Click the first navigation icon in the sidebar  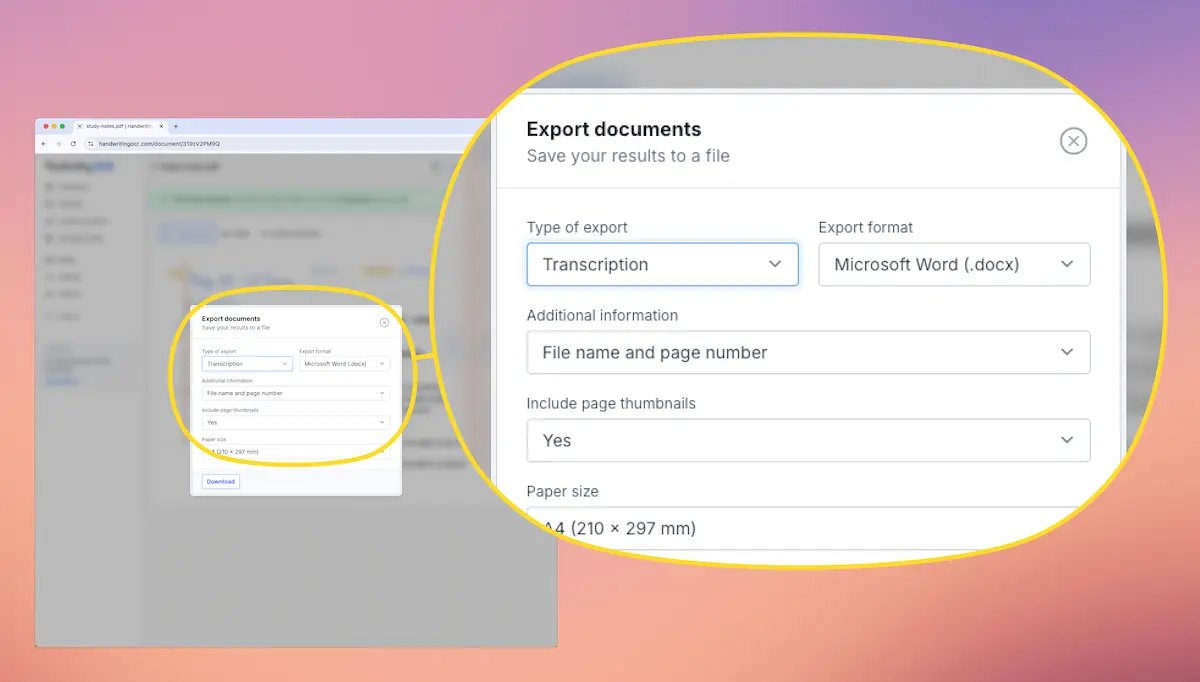click(49, 187)
